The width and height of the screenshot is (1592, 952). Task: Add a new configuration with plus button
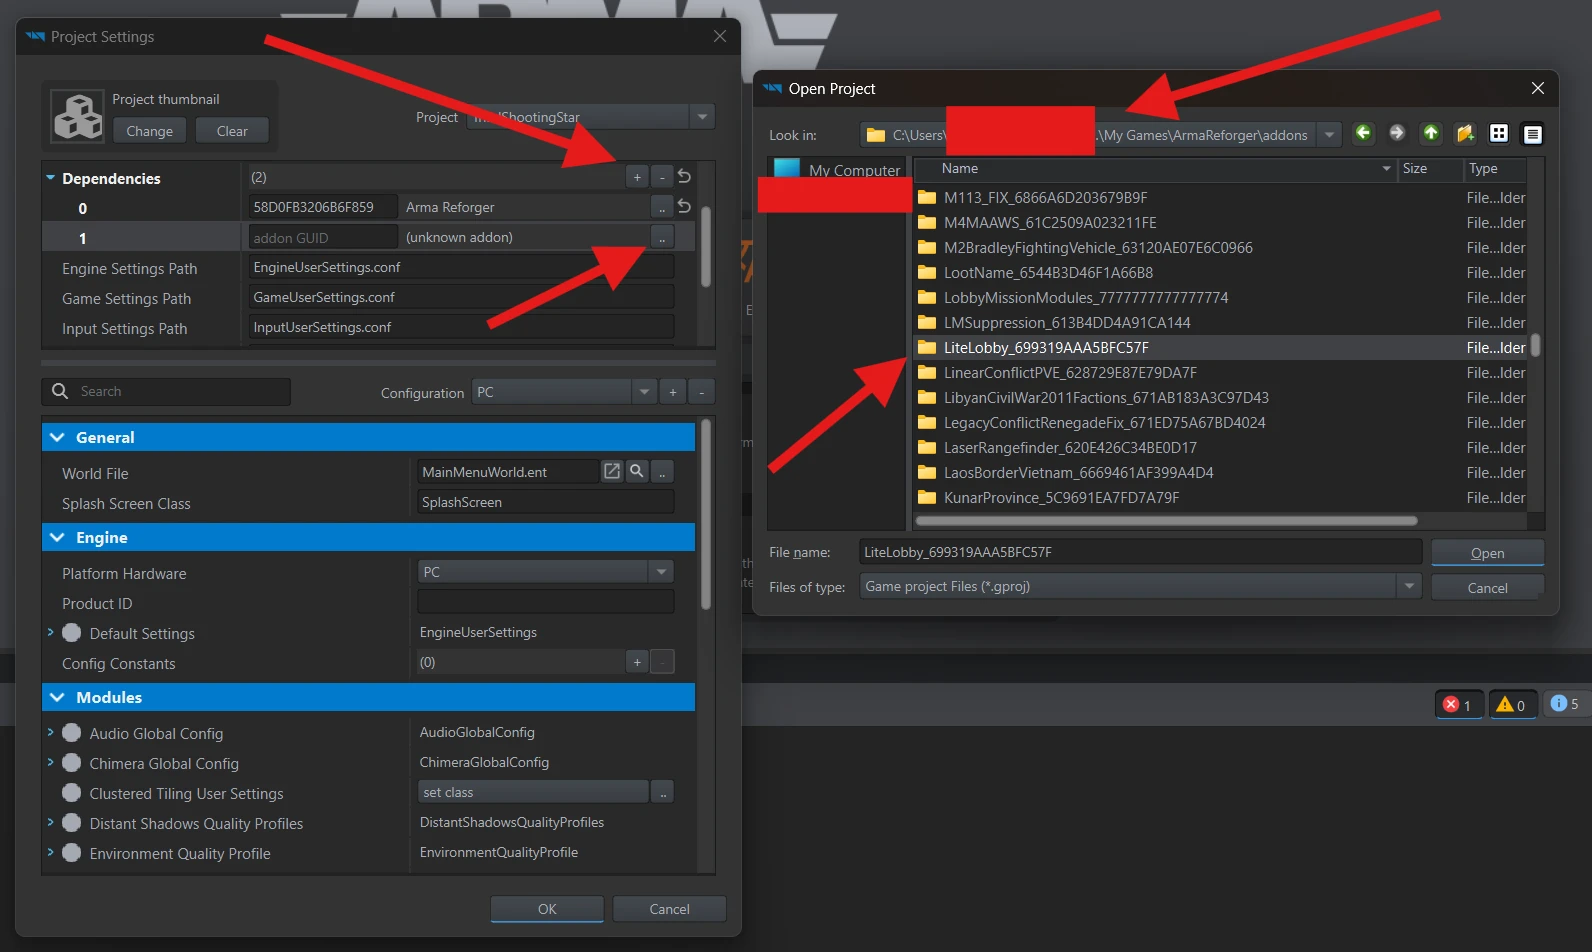(x=673, y=392)
